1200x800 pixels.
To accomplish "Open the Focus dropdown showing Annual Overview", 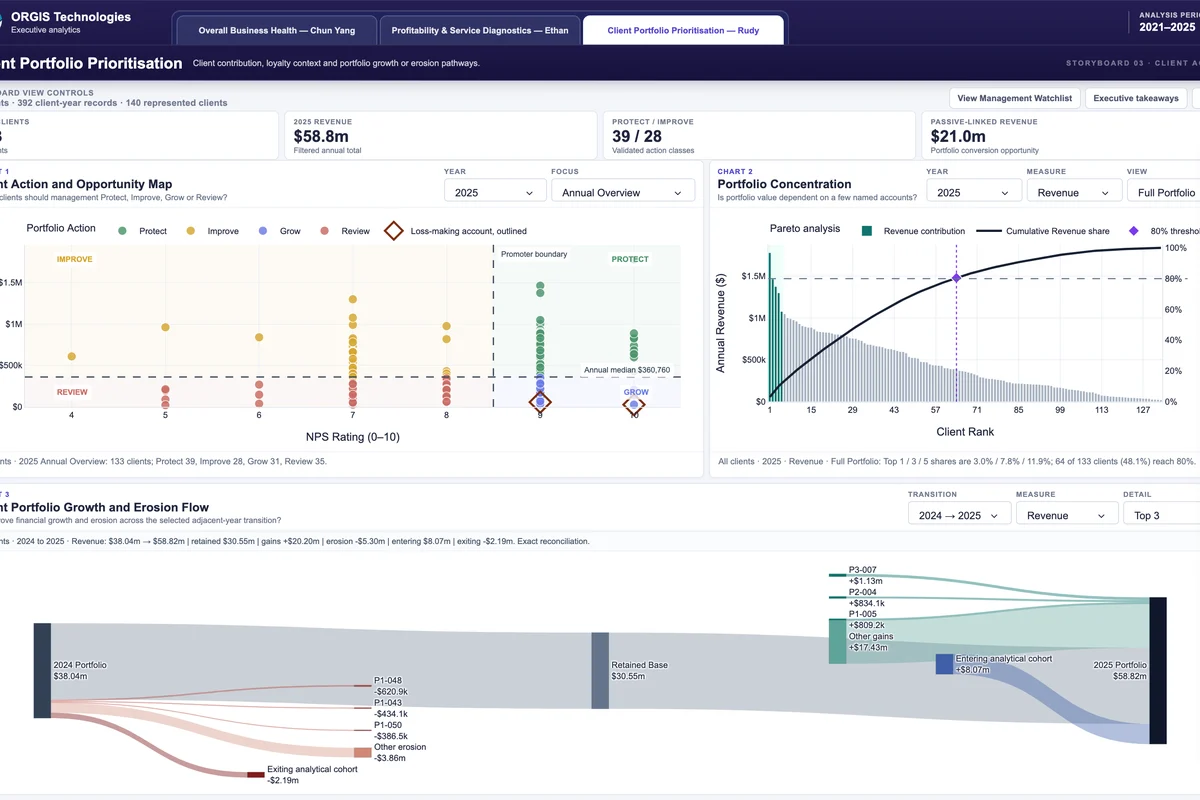I will [622, 192].
